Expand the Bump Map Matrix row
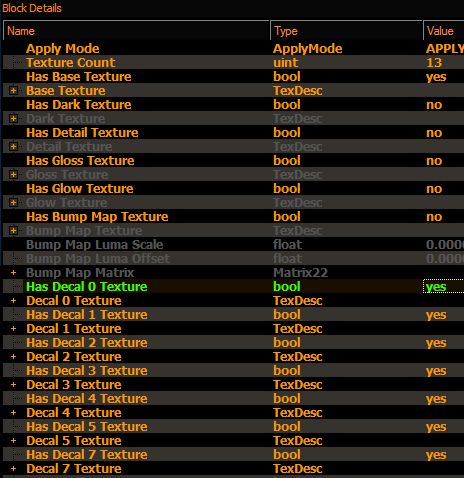This screenshot has width=464, height=478. coord(13,273)
